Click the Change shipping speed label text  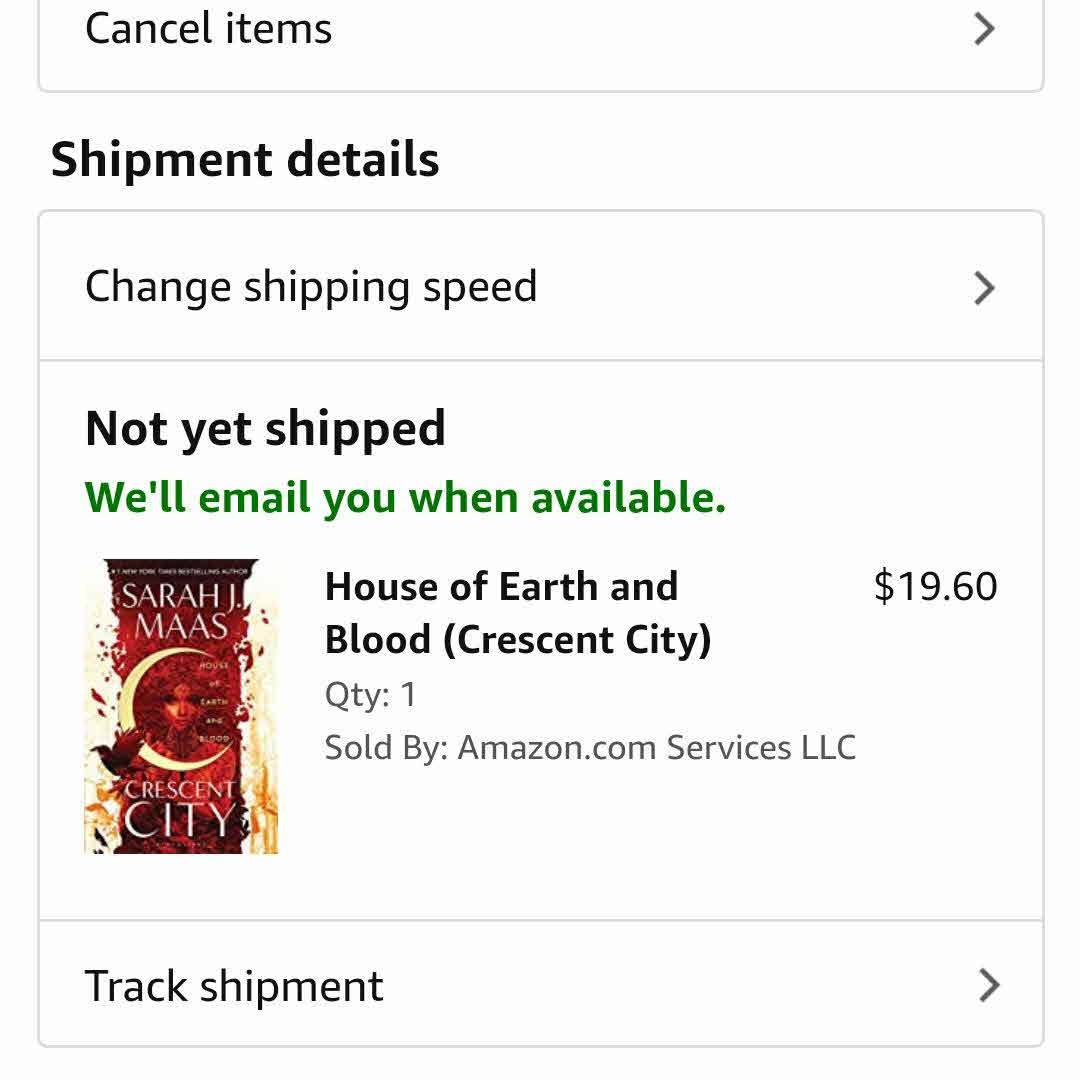311,287
